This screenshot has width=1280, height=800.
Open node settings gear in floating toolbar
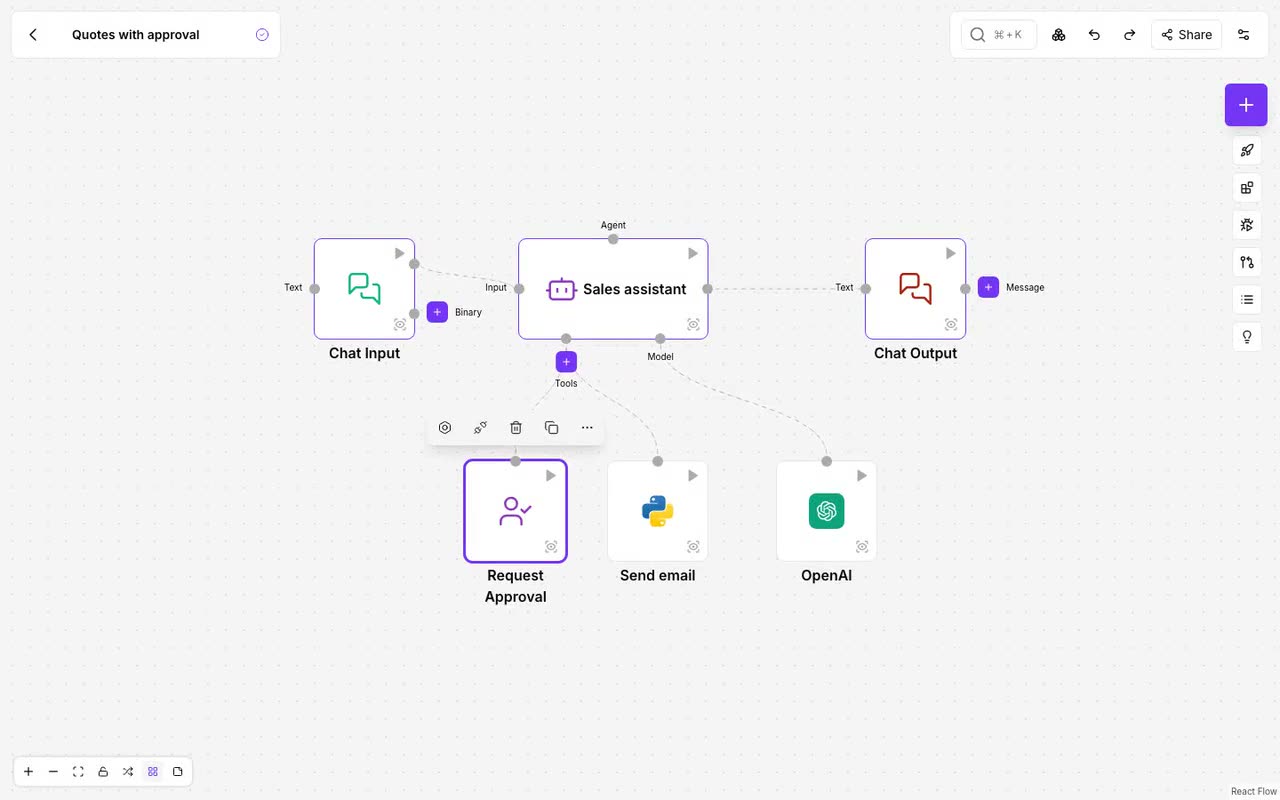point(445,428)
